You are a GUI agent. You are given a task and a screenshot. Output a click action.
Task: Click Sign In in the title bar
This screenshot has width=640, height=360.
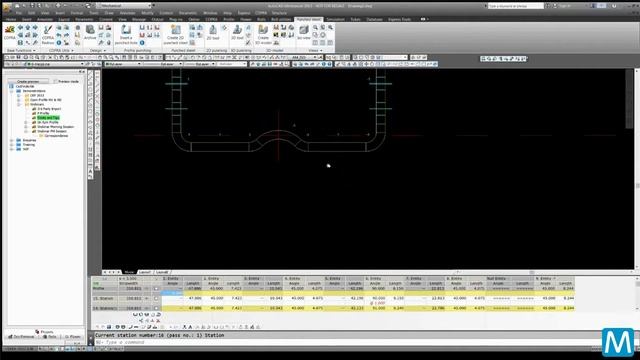(565, 6)
